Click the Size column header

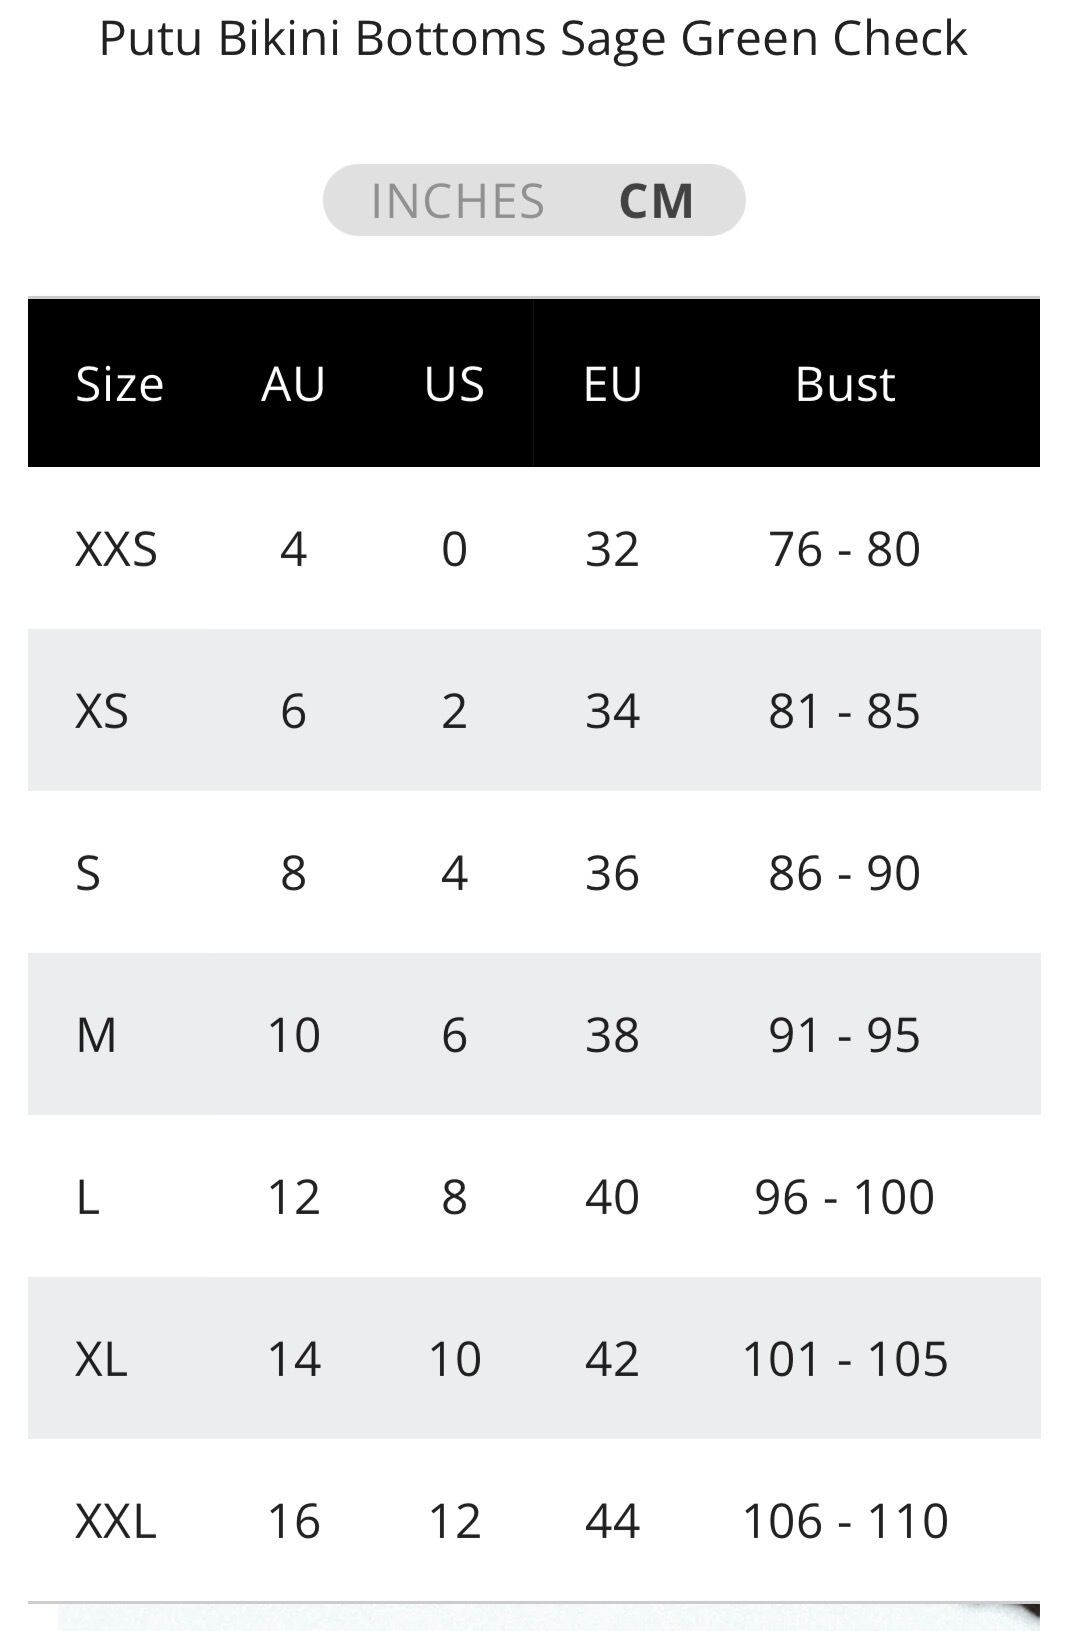[120, 384]
